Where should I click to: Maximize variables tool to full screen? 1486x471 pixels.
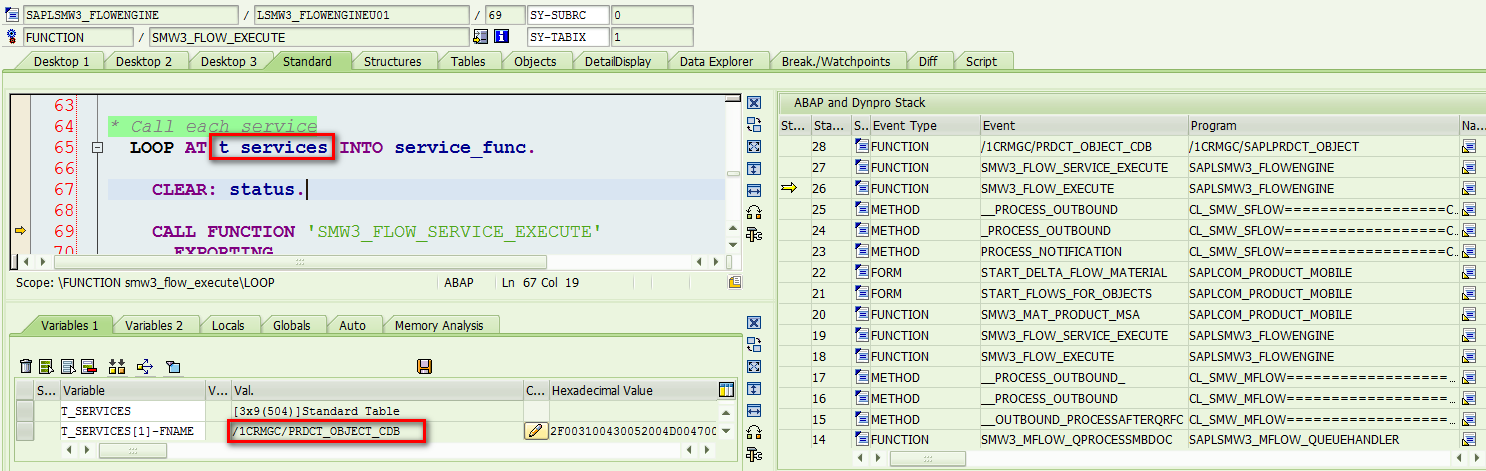755,366
